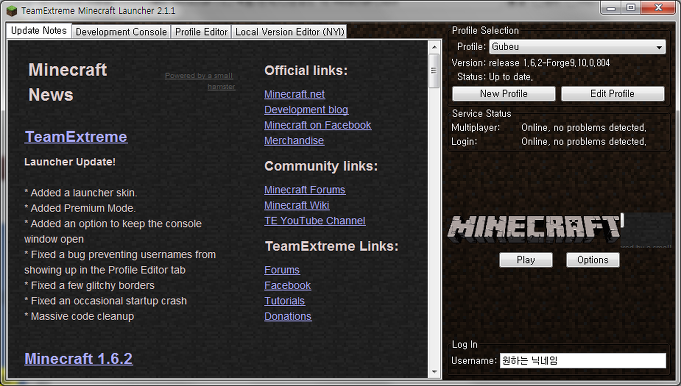
Task: Click '* Added a launcher skin.' text
Action: (x=80, y=193)
